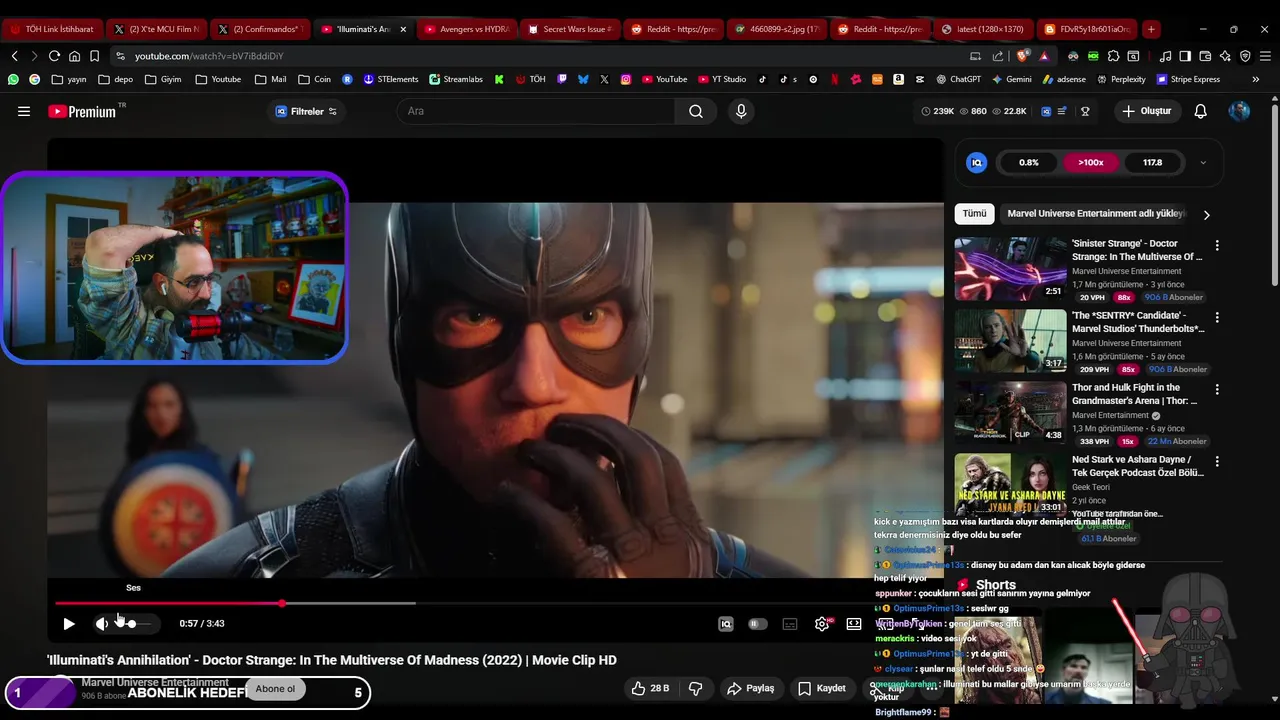The image size is (1280, 720).
Task: Switch player to theater mode
Action: click(x=854, y=624)
